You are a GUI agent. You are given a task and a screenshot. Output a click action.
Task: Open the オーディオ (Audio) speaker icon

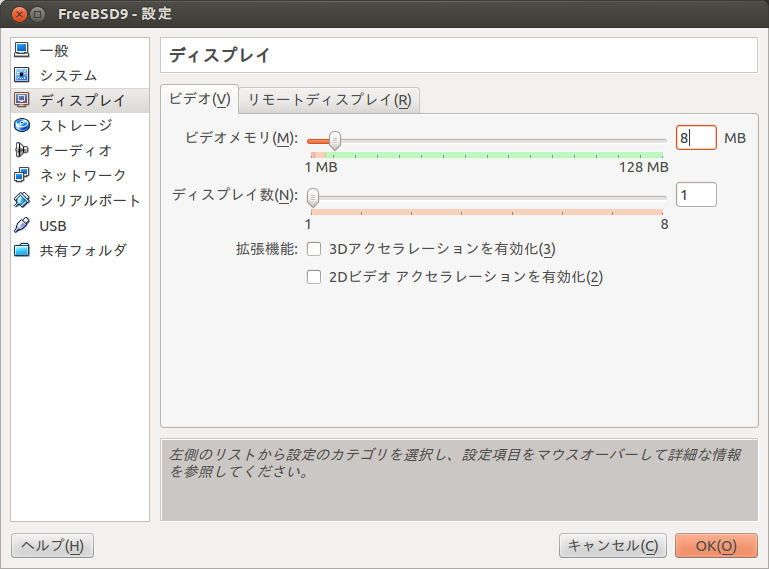coord(22,150)
